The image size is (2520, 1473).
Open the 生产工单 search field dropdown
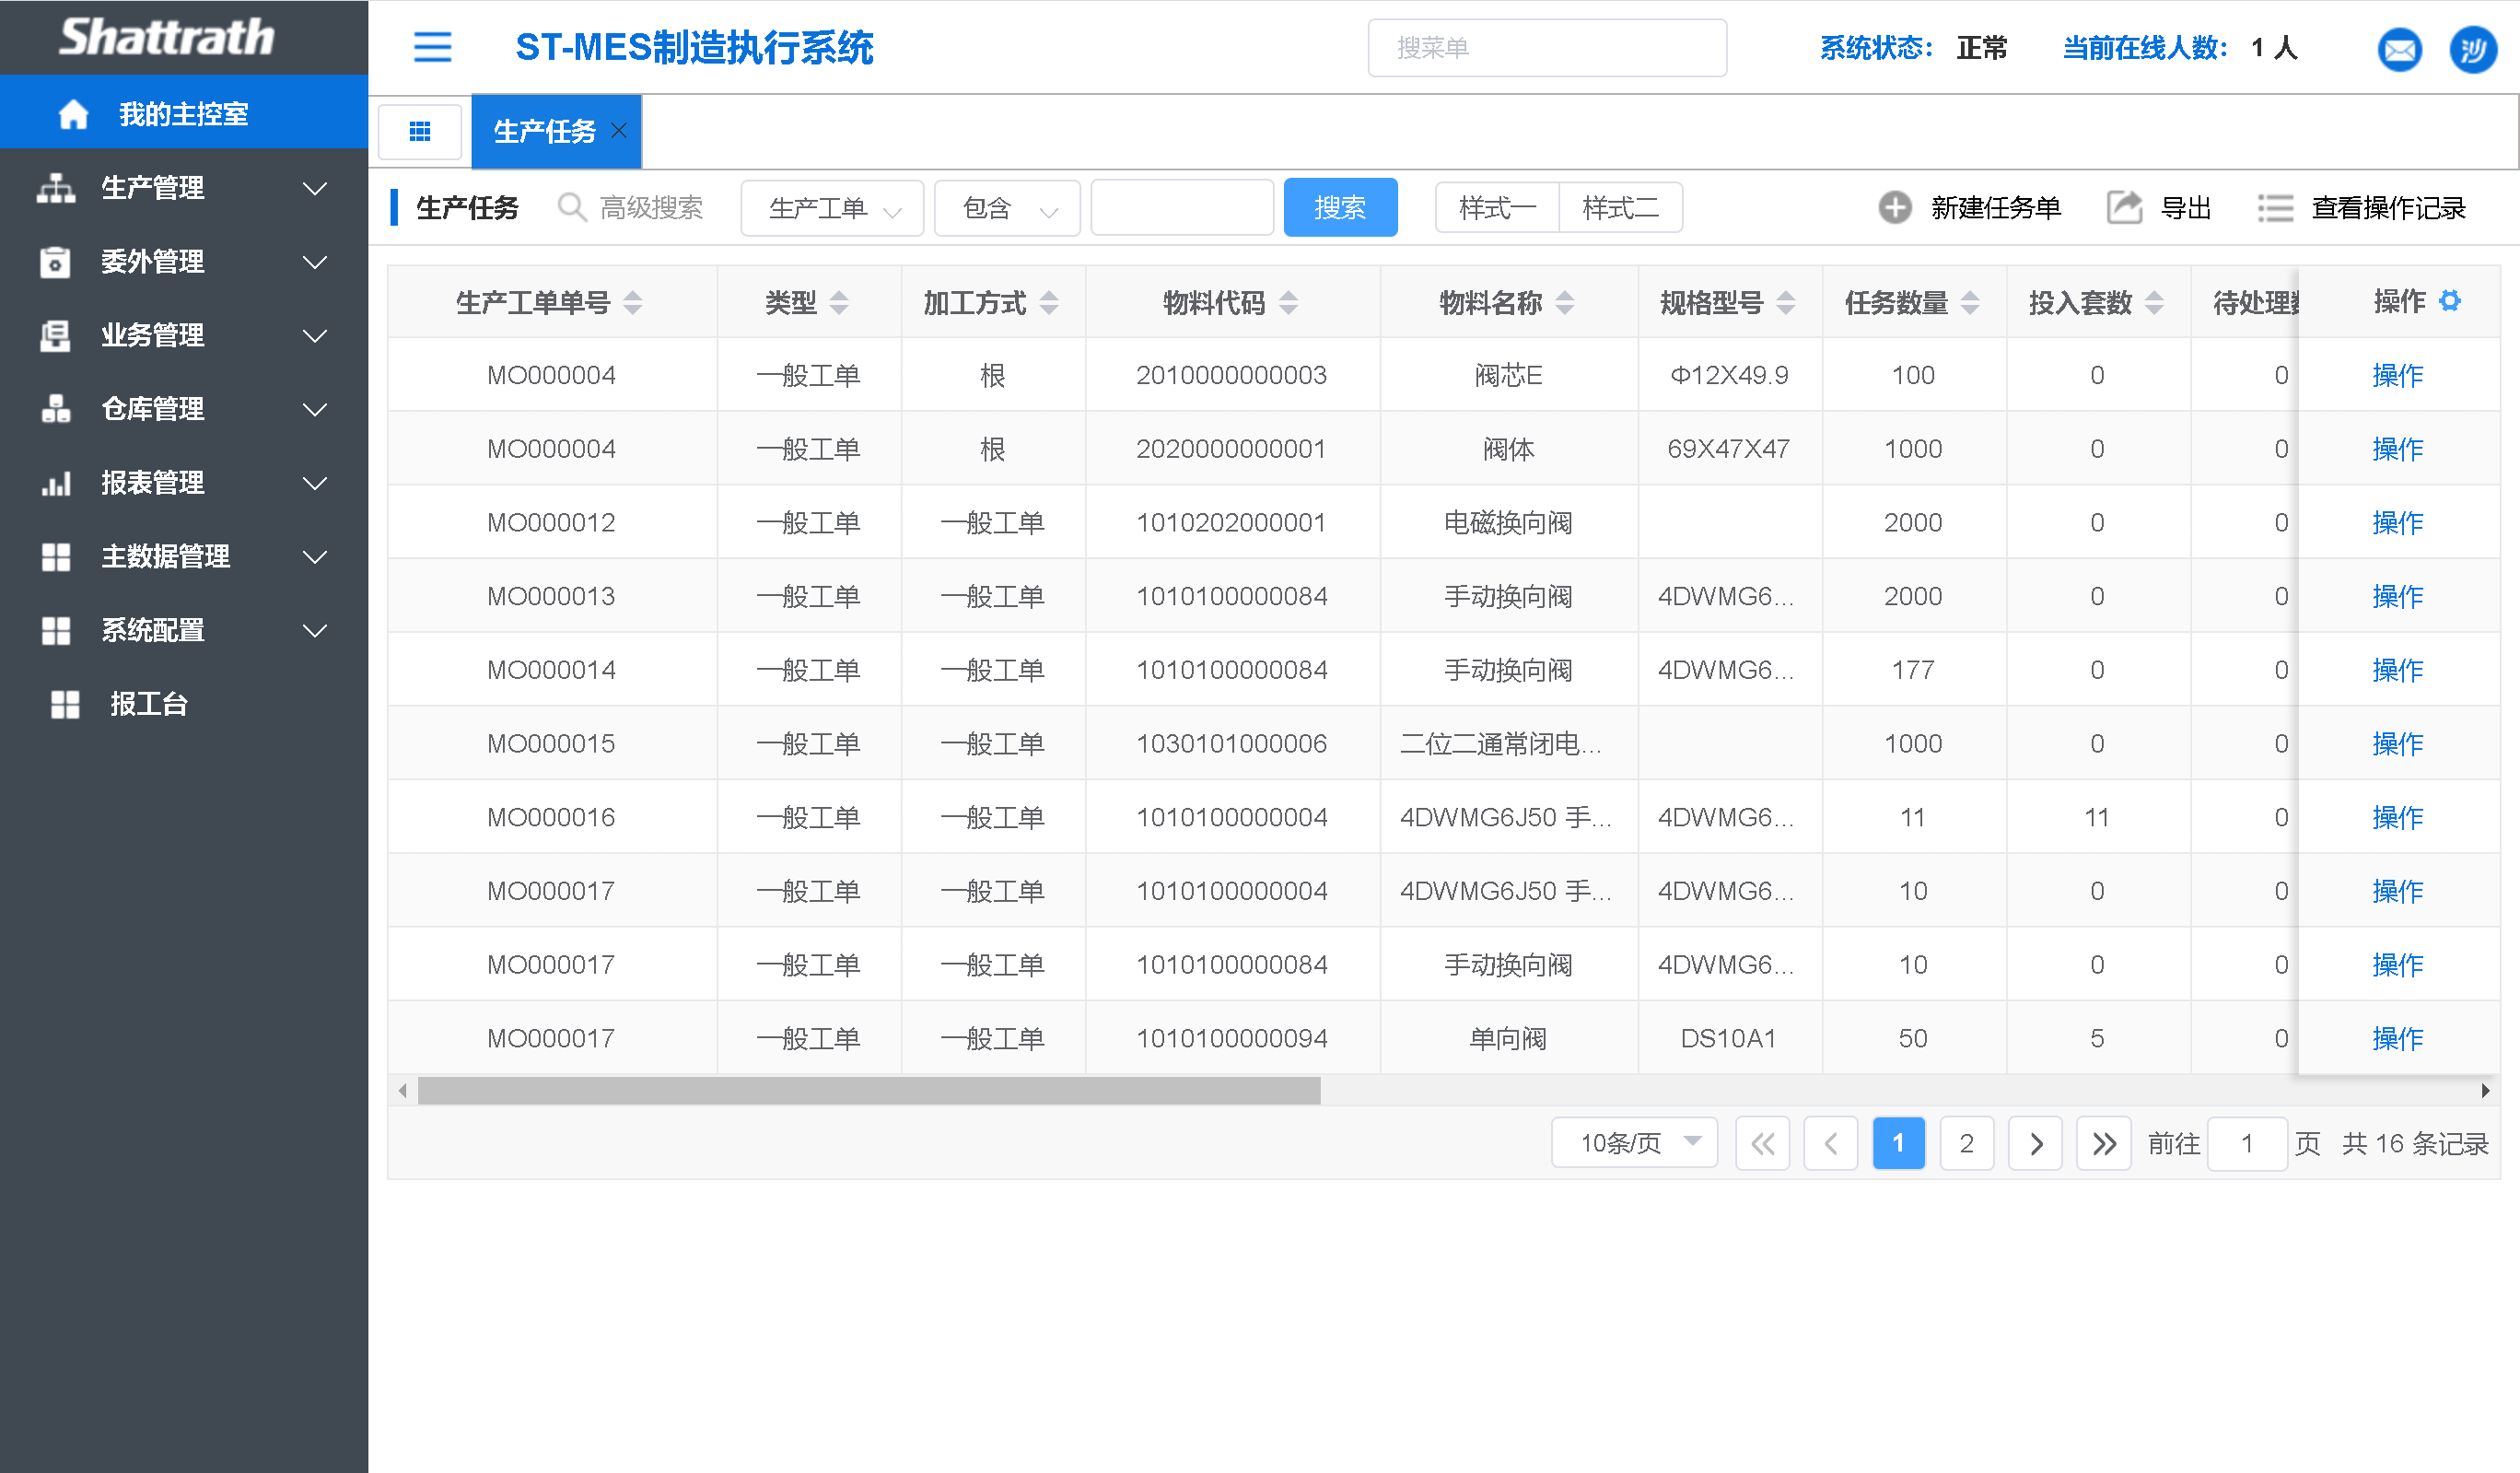click(832, 208)
